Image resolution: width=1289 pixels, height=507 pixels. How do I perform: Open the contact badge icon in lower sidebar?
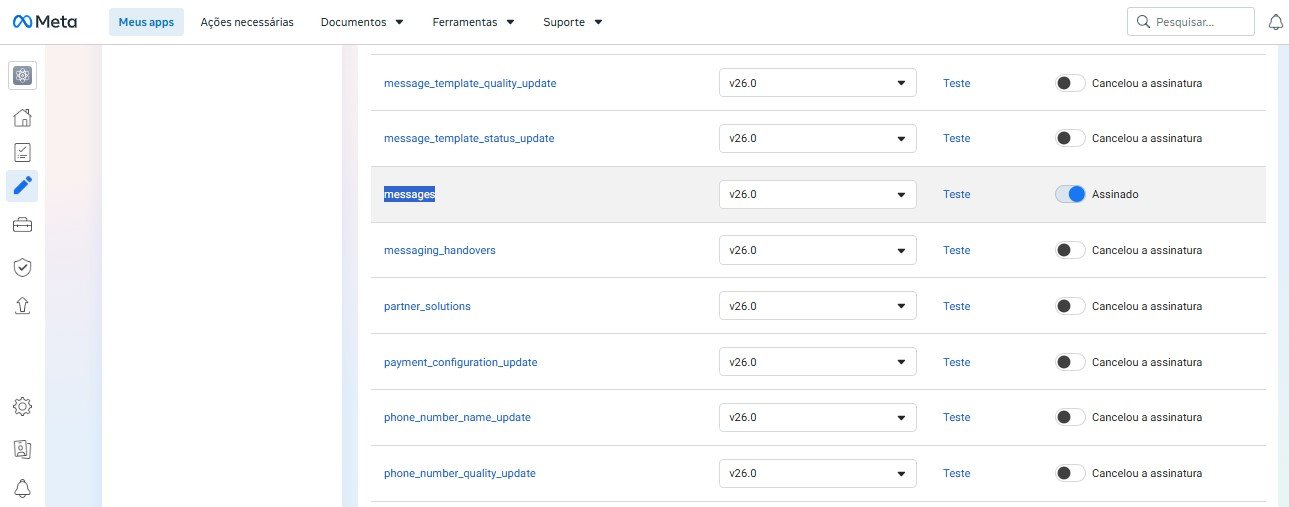(22, 449)
